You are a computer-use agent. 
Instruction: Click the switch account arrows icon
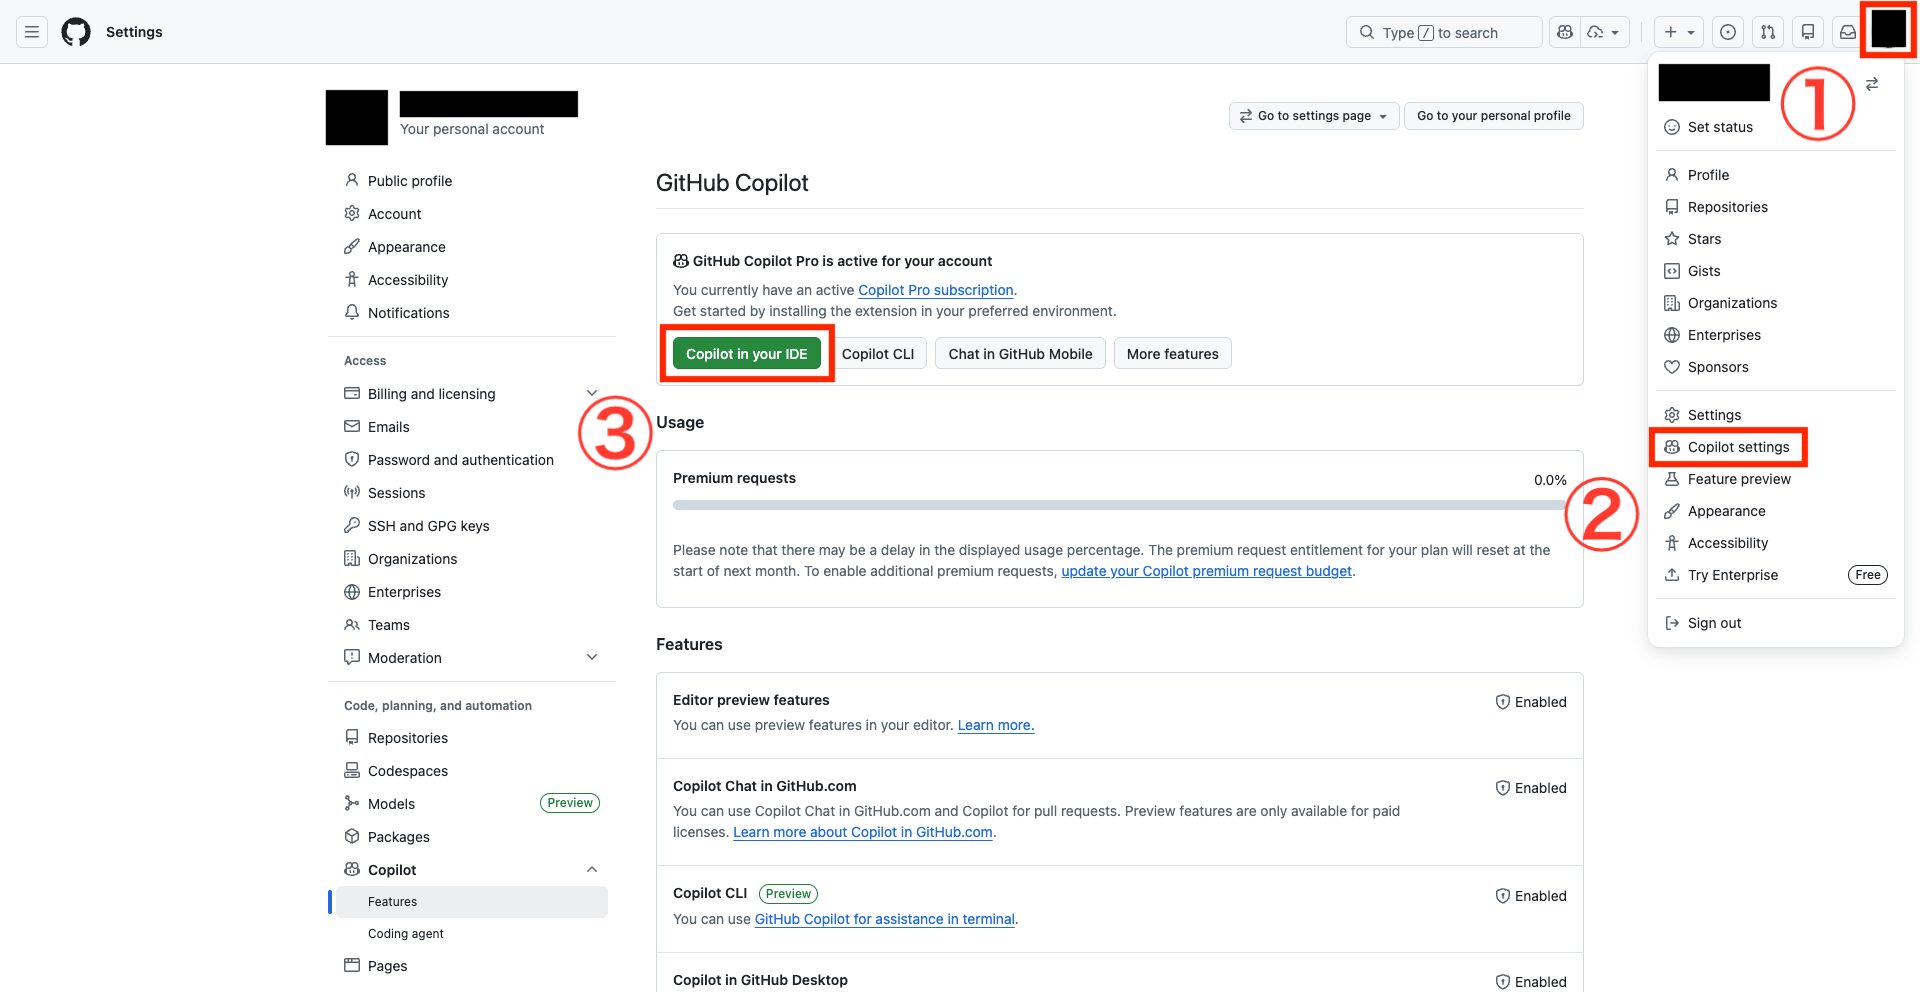coord(1871,84)
